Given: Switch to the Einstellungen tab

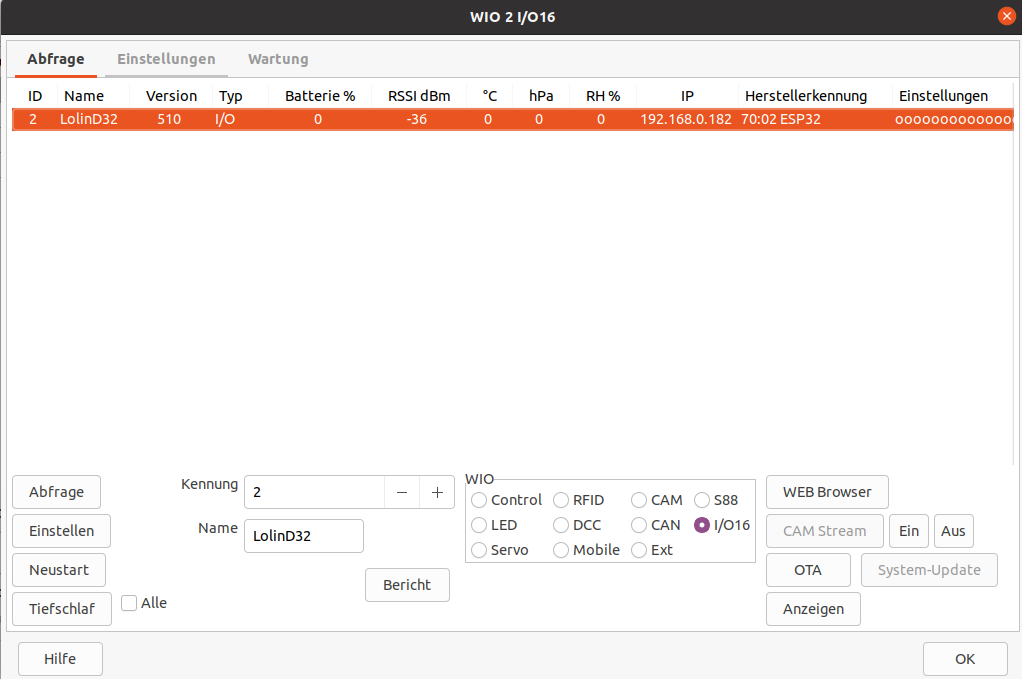Looking at the screenshot, I should click(166, 59).
